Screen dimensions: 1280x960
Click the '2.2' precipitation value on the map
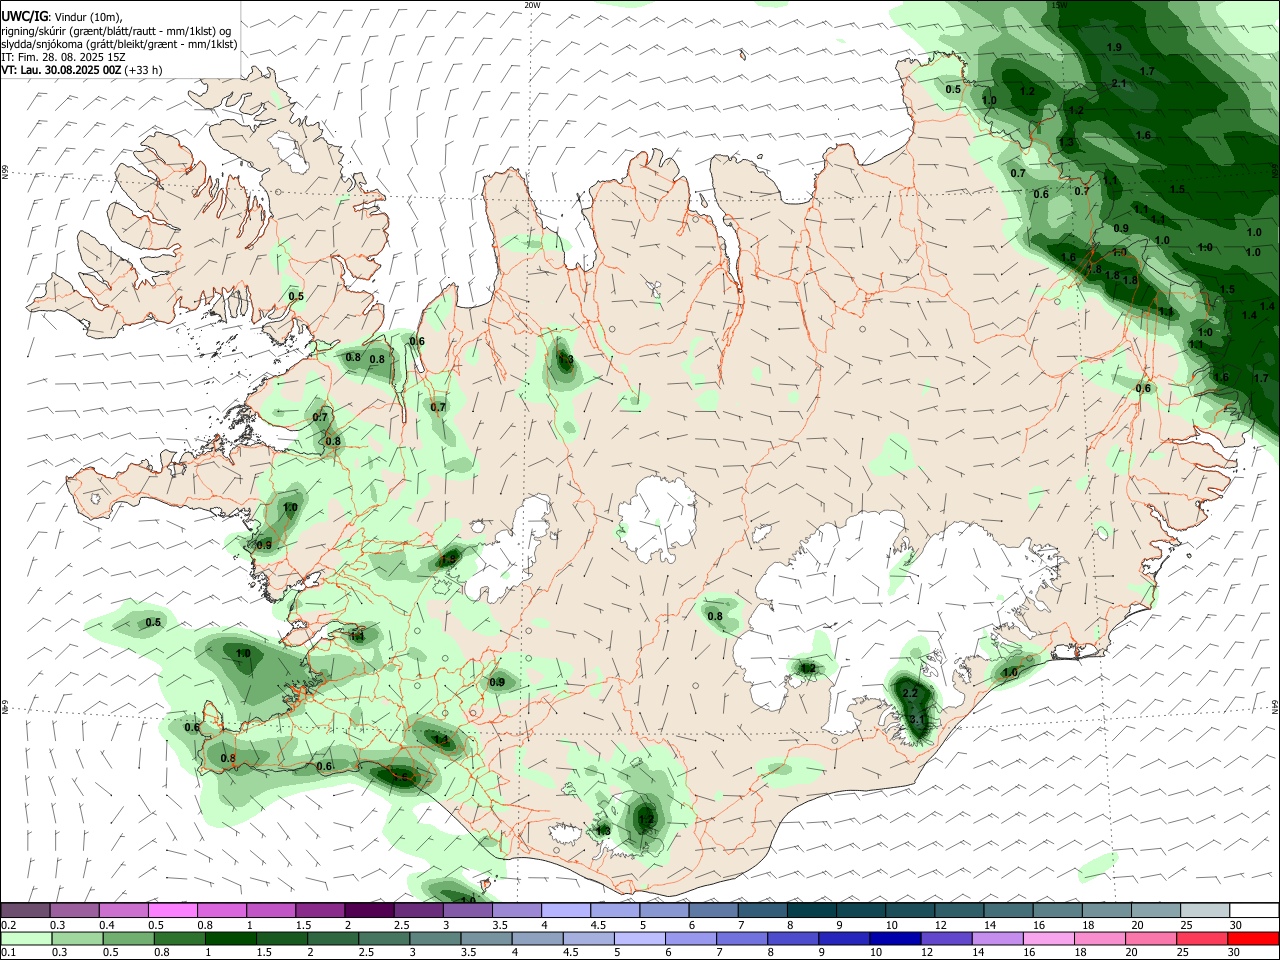coord(910,693)
